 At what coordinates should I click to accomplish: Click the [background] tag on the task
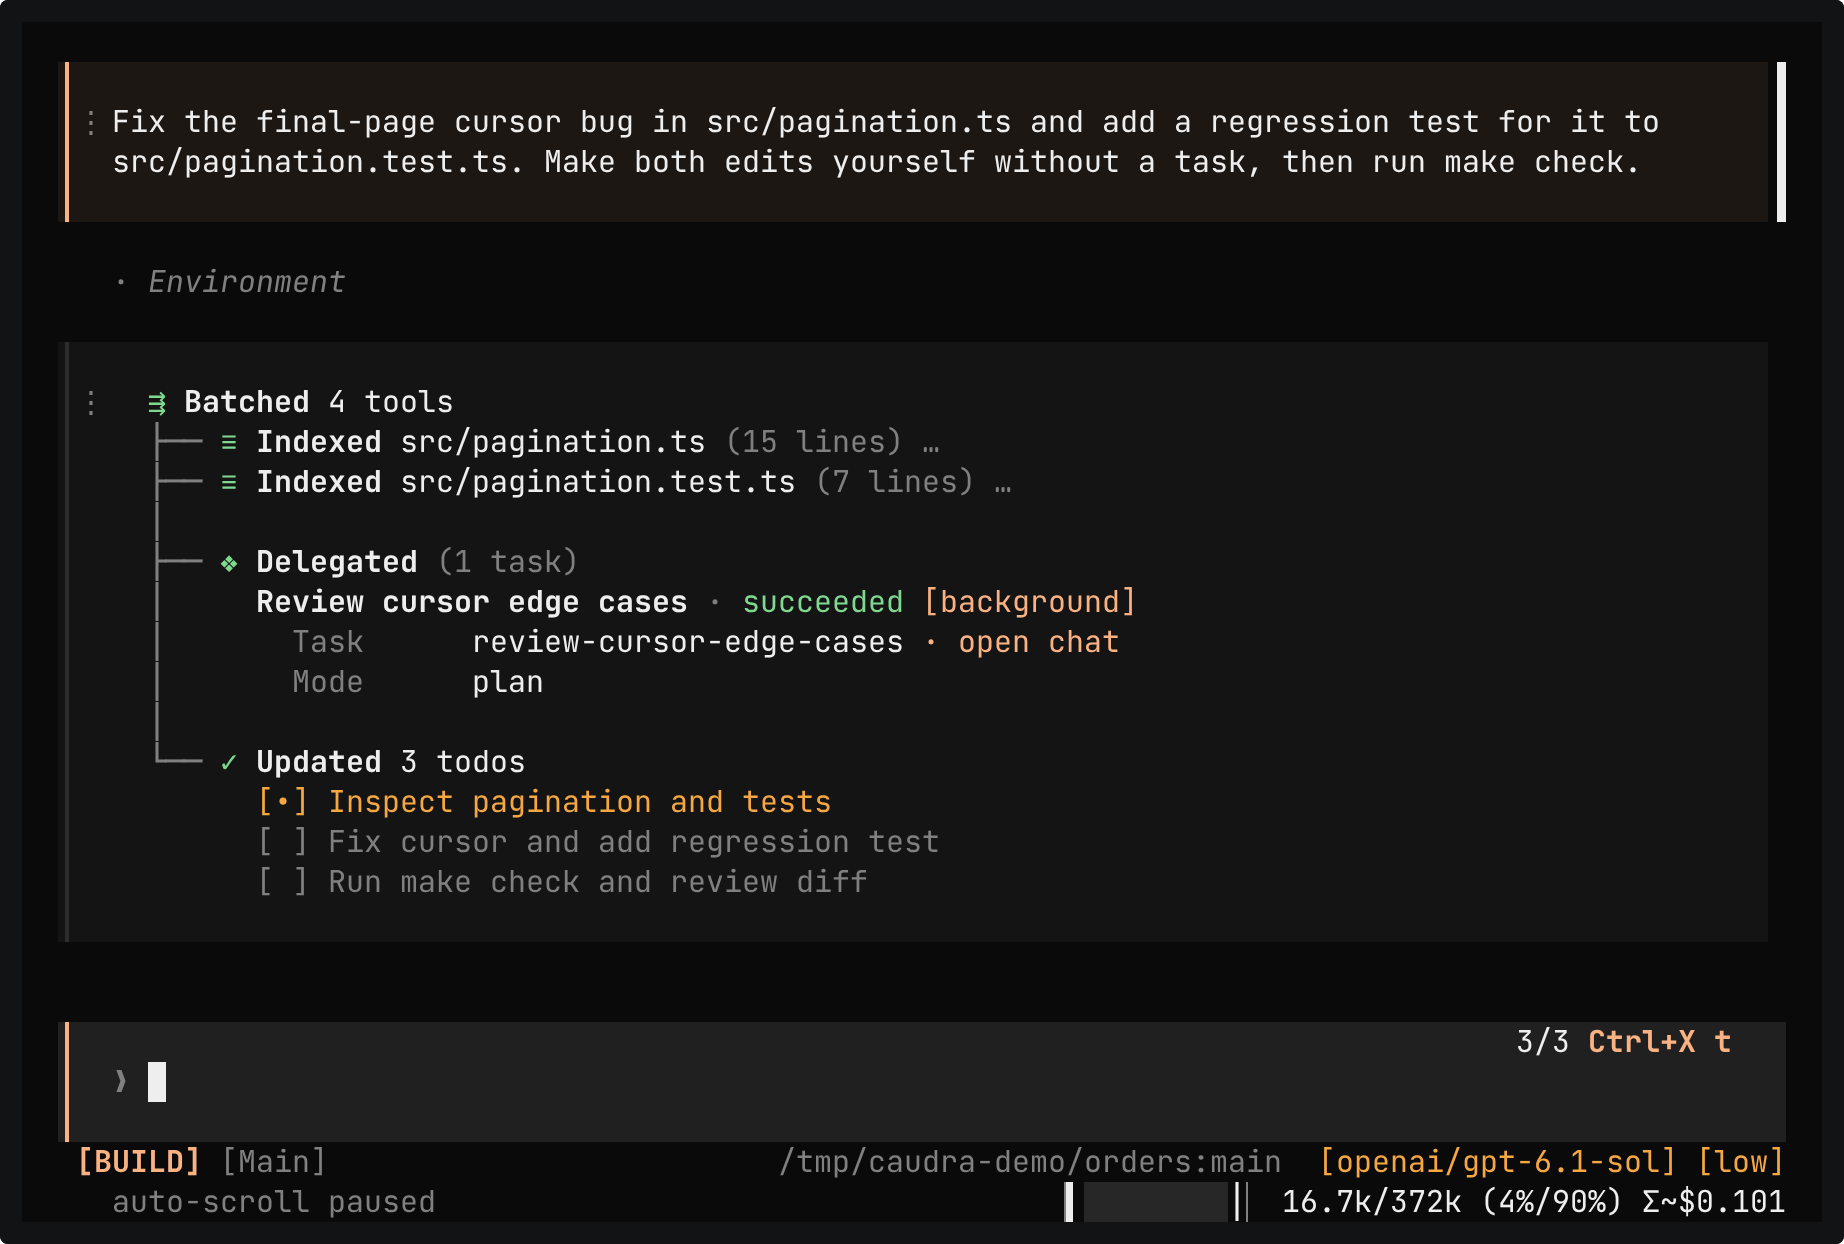[1030, 602]
